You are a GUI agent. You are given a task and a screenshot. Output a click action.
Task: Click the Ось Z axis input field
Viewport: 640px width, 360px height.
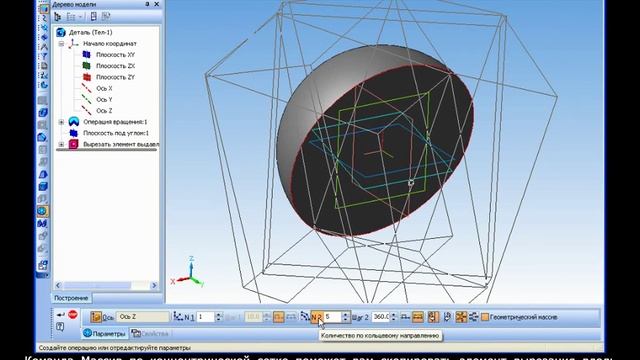[142, 317]
